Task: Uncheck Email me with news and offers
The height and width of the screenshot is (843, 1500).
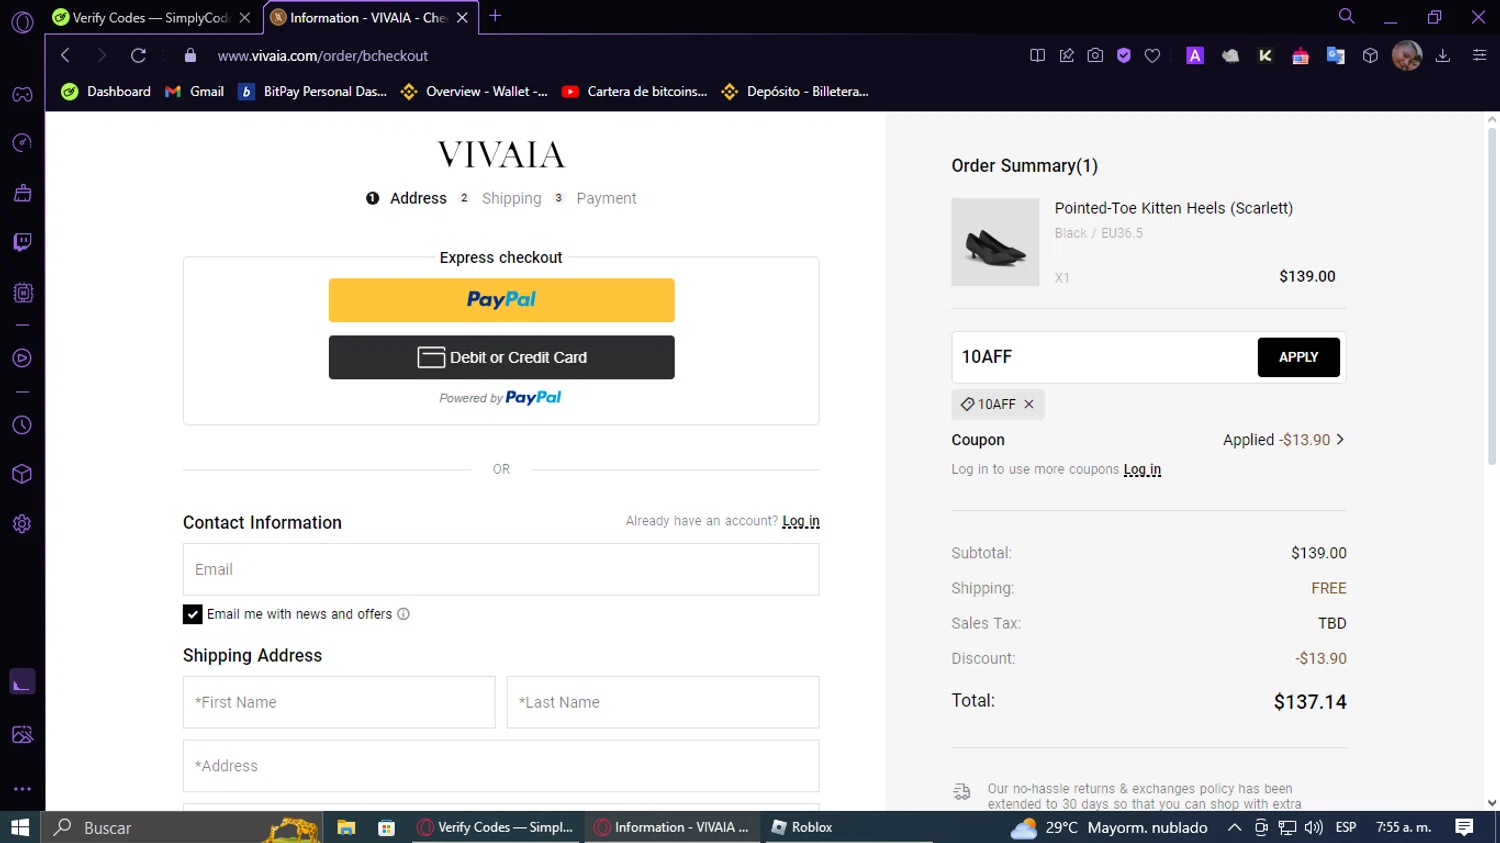Action: coord(192,614)
